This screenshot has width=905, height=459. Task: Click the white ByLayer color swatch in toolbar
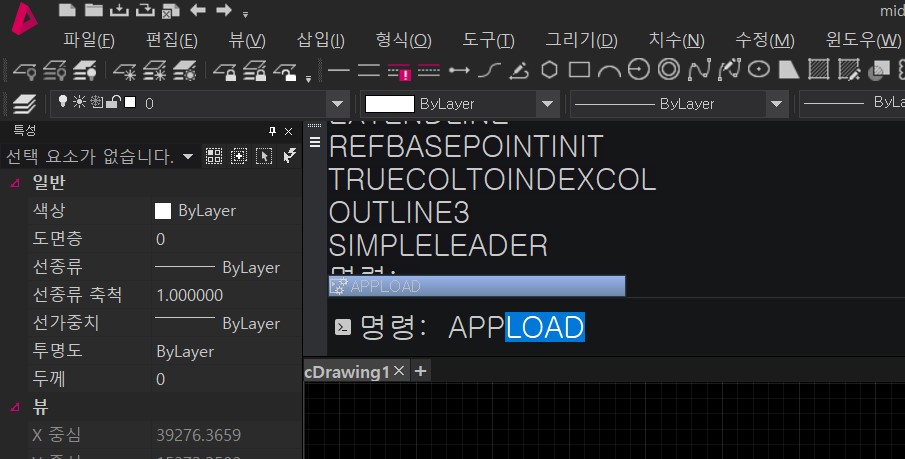tap(390, 104)
